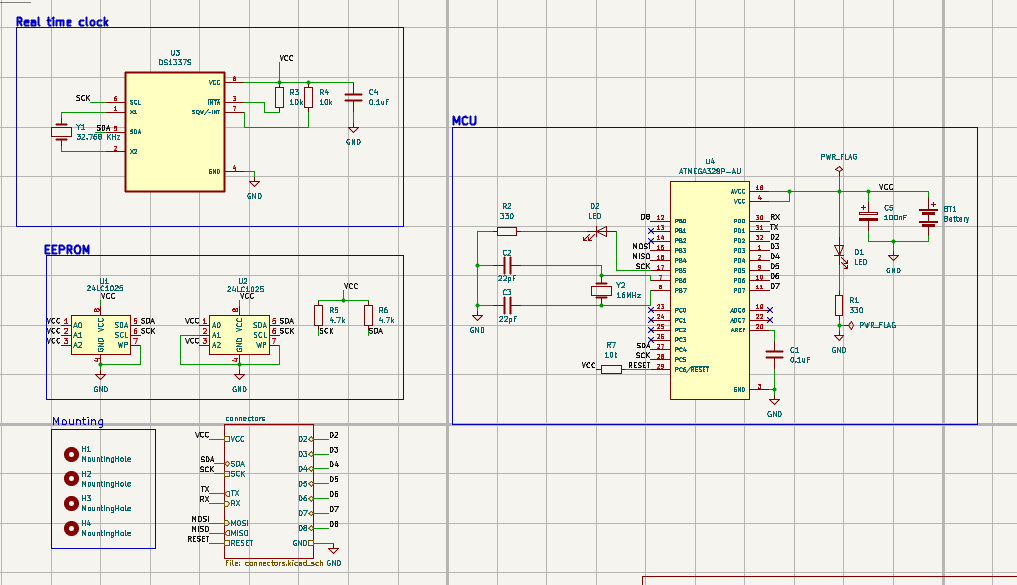The image size is (1017, 585).
Task: Select the PWR_FLAG symbol beside R1
Action: tap(850, 326)
